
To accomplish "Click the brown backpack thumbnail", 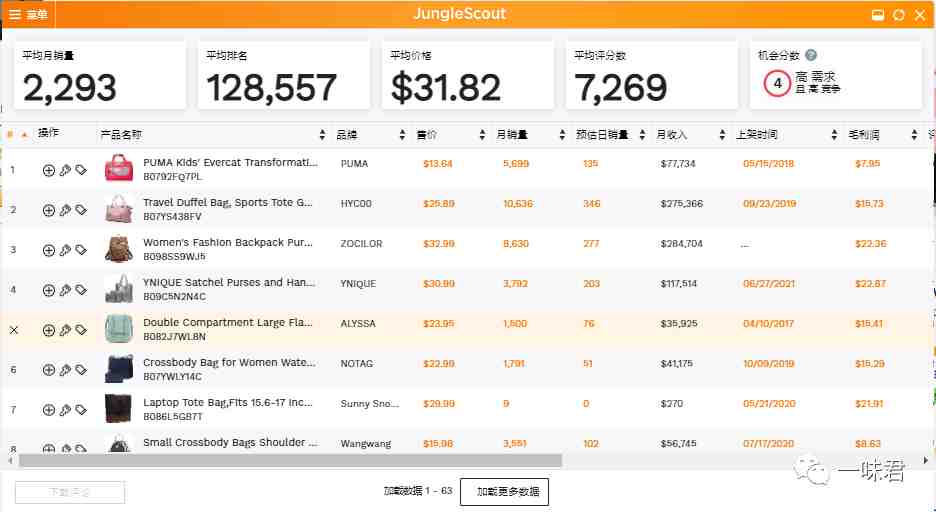I will tap(119, 249).
